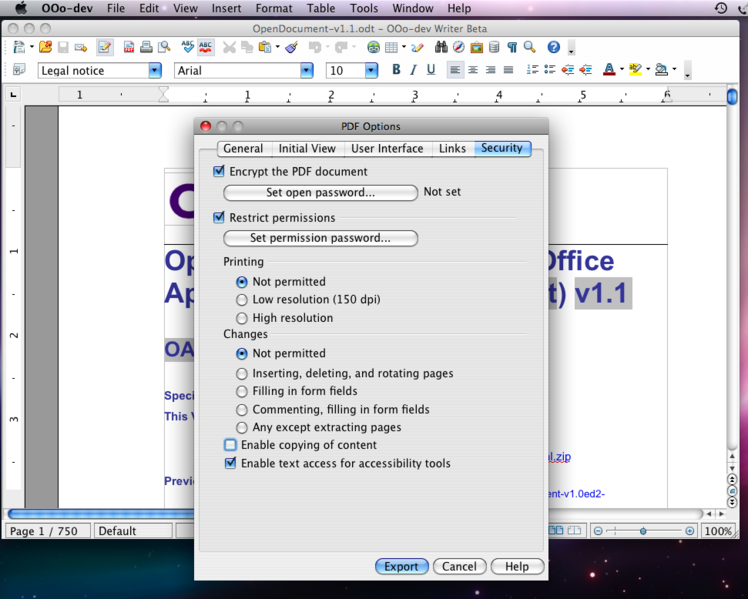Click the Justified alignment icon

click(508, 70)
